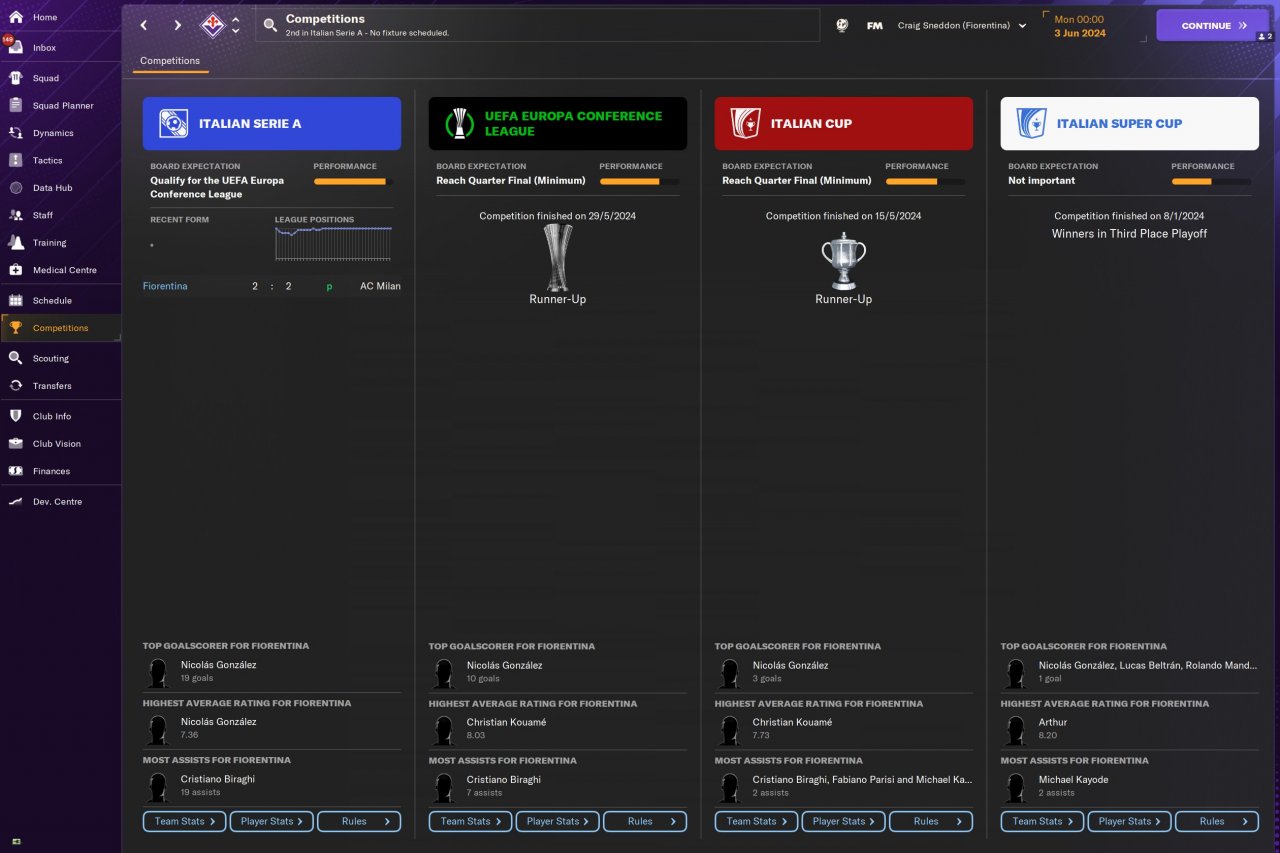Image resolution: width=1280 pixels, height=853 pixels.
Task: Open the FM logo menu
Action: coord(874,25)
